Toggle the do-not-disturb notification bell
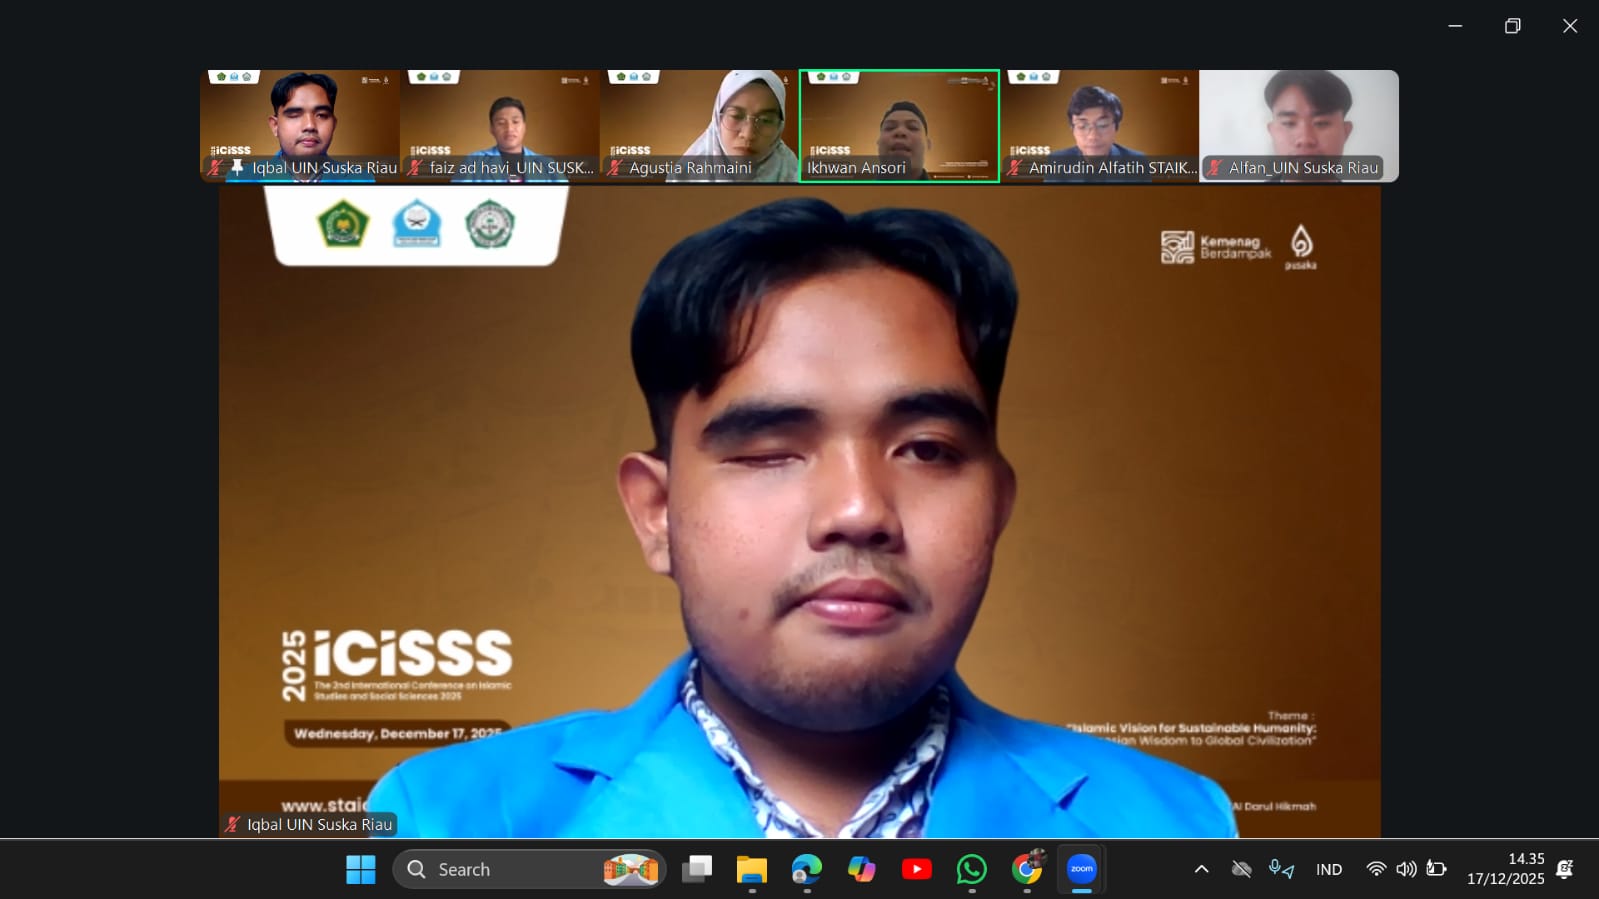1599x899 pixels. pyautogui.click(x=1565, y=869)
